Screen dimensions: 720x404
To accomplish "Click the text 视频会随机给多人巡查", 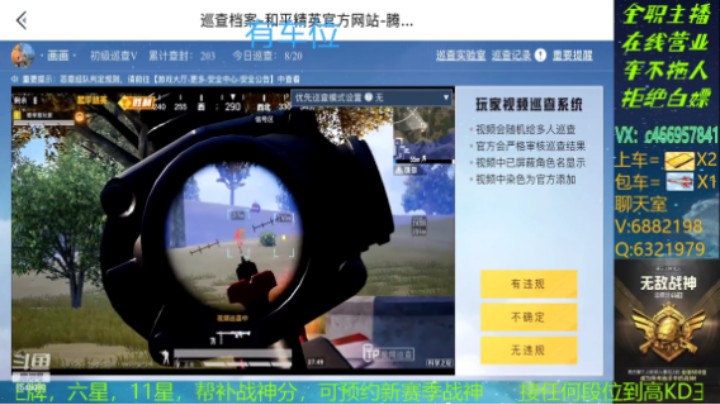I will [x=525, y=129].
